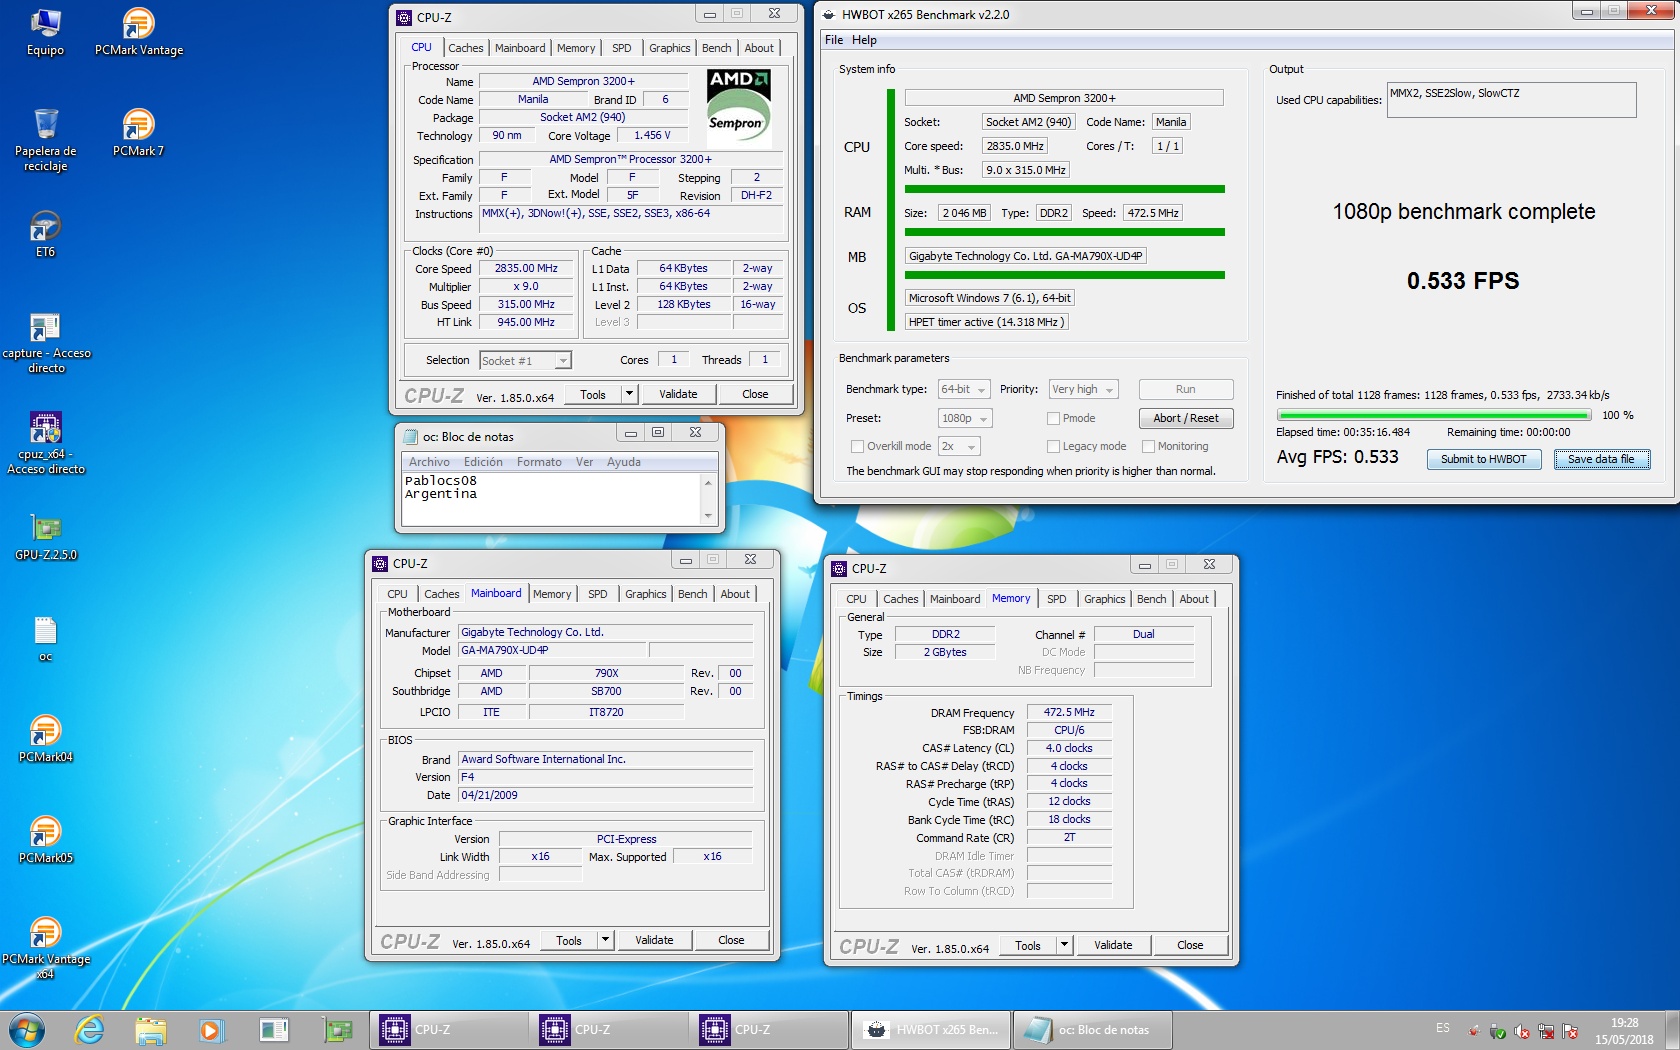Image resolution: width=1680 pixels, height=1050 pixels.
Task: Click the volume muted tray icon
Action: 1522,1031
